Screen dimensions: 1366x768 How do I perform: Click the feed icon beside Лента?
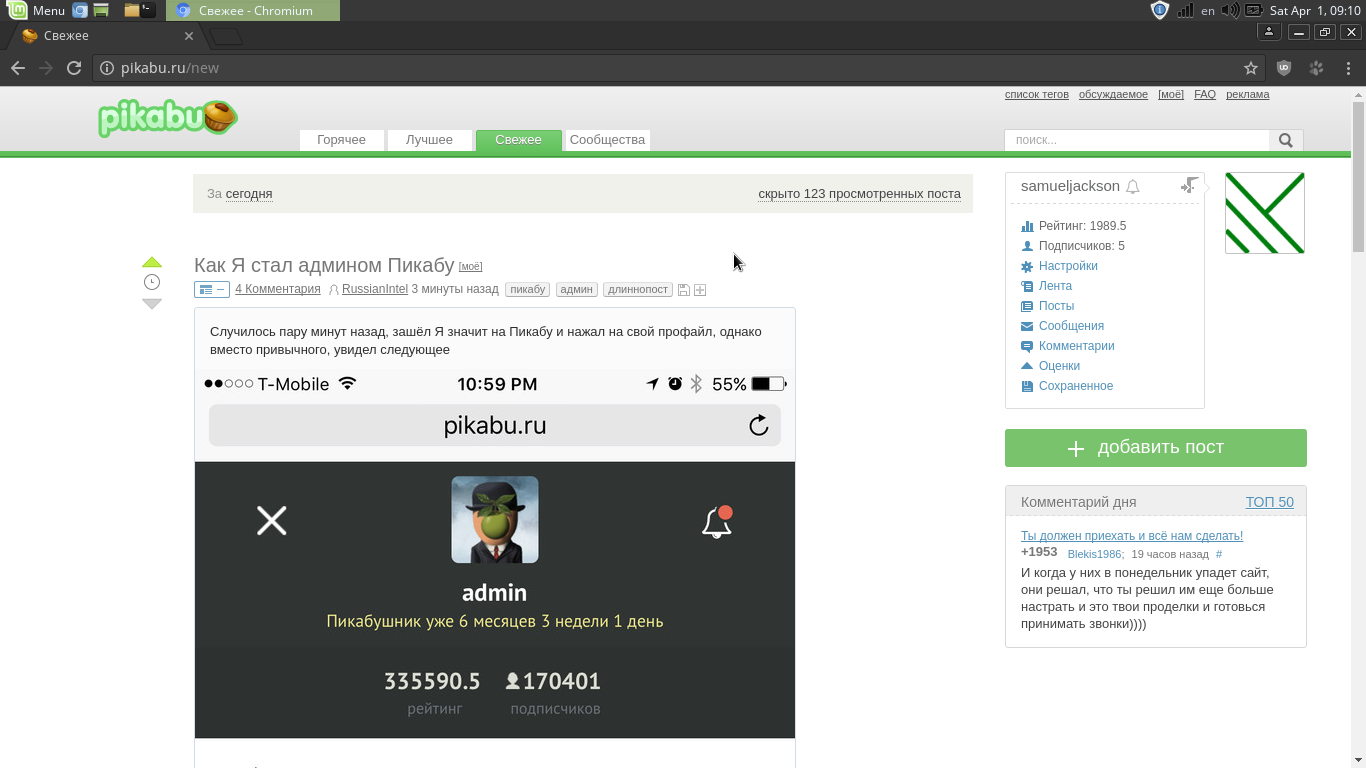click(1027, 286)
